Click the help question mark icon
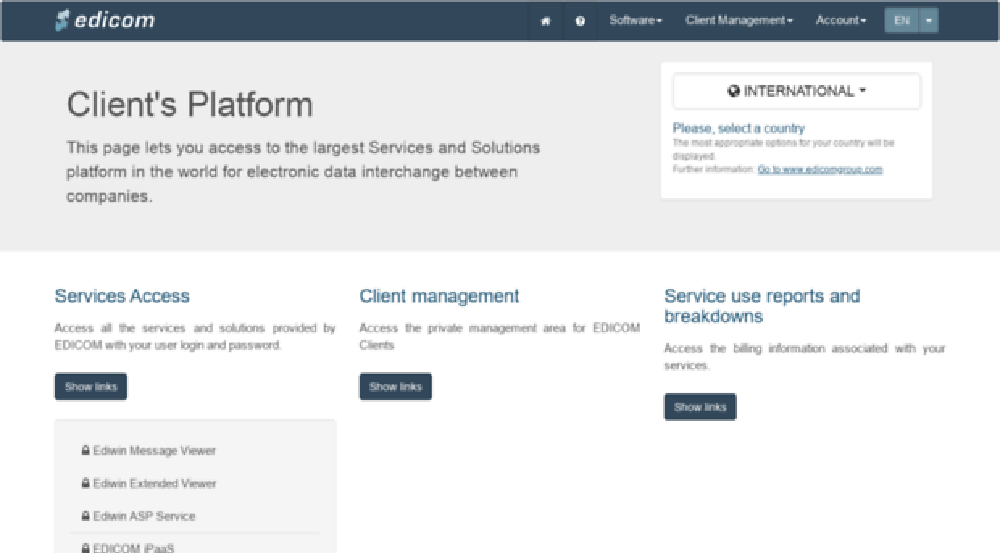Image resolution: width=1000 pixels, height=553 pixels. [580, 21]
